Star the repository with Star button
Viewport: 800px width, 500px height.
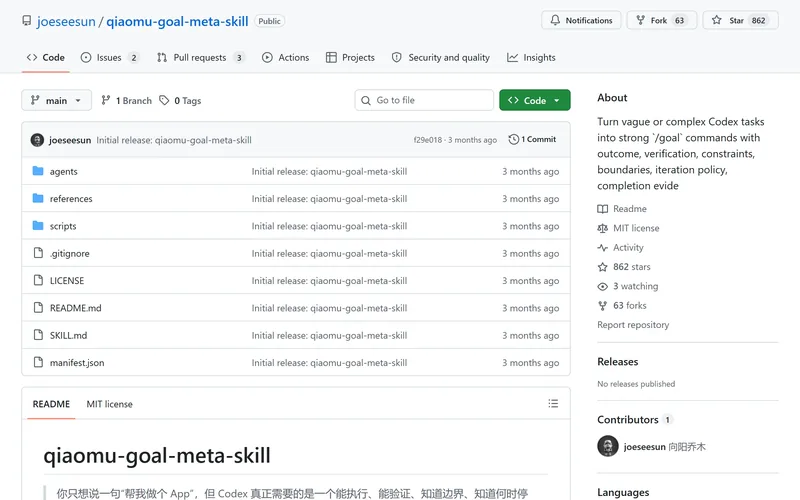point(740,20)
